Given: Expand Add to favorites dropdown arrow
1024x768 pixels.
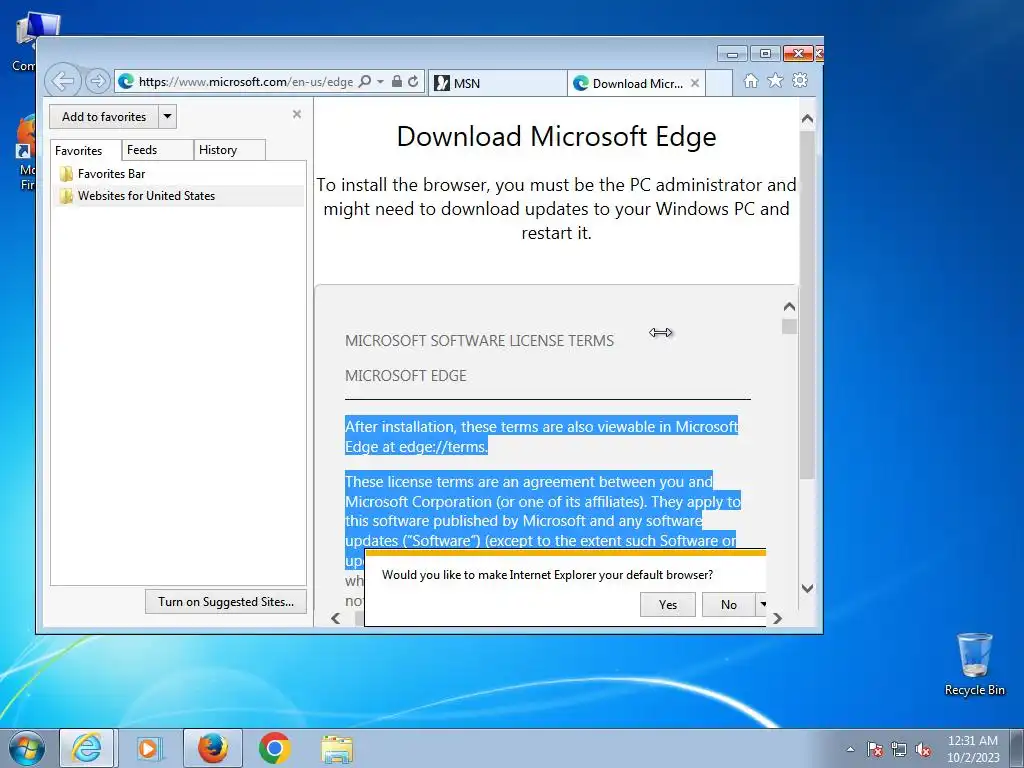Looking at the screenshot, I should [167, 117].
